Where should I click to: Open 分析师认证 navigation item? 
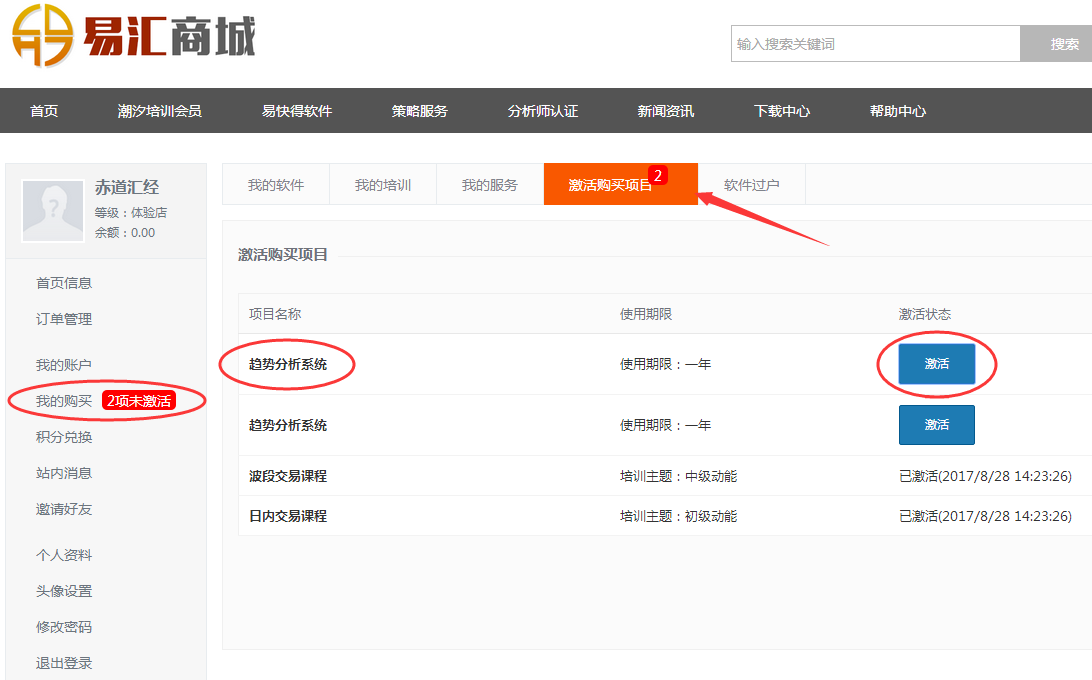[543, 111]
